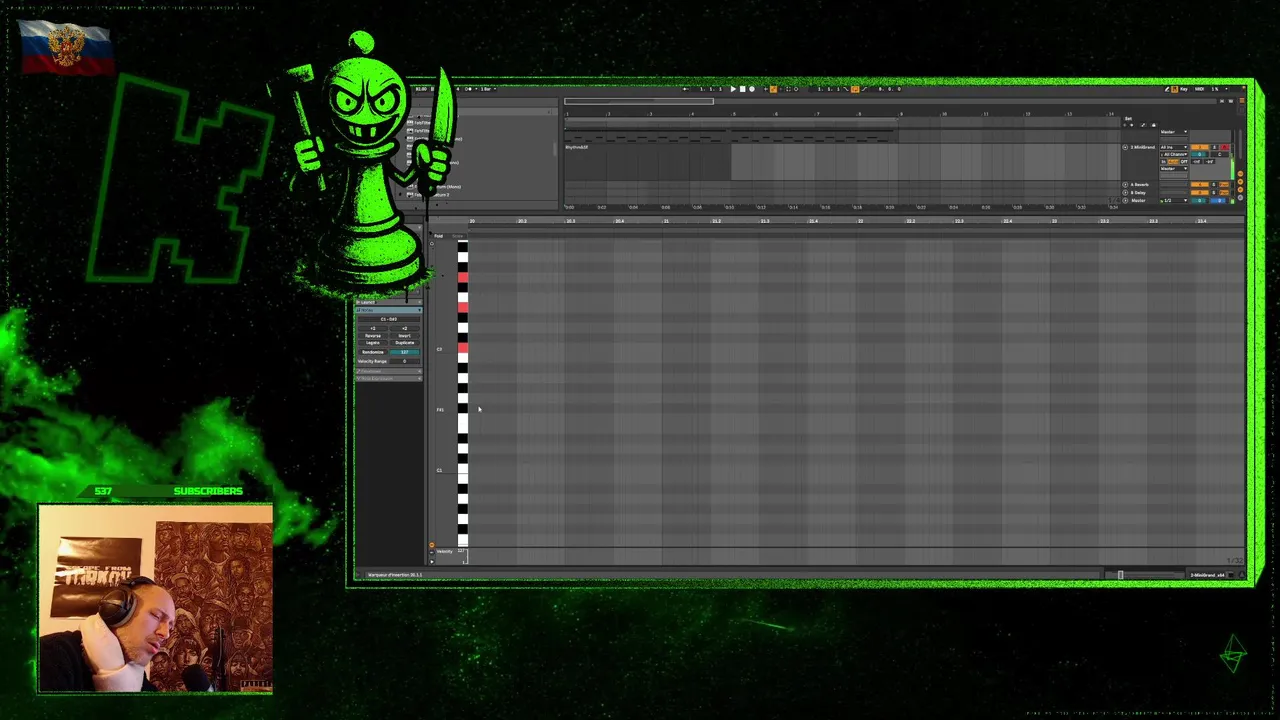1280x720 pixels.
Task: Select the Session View selector icon
Action: tap(1242, 111)
